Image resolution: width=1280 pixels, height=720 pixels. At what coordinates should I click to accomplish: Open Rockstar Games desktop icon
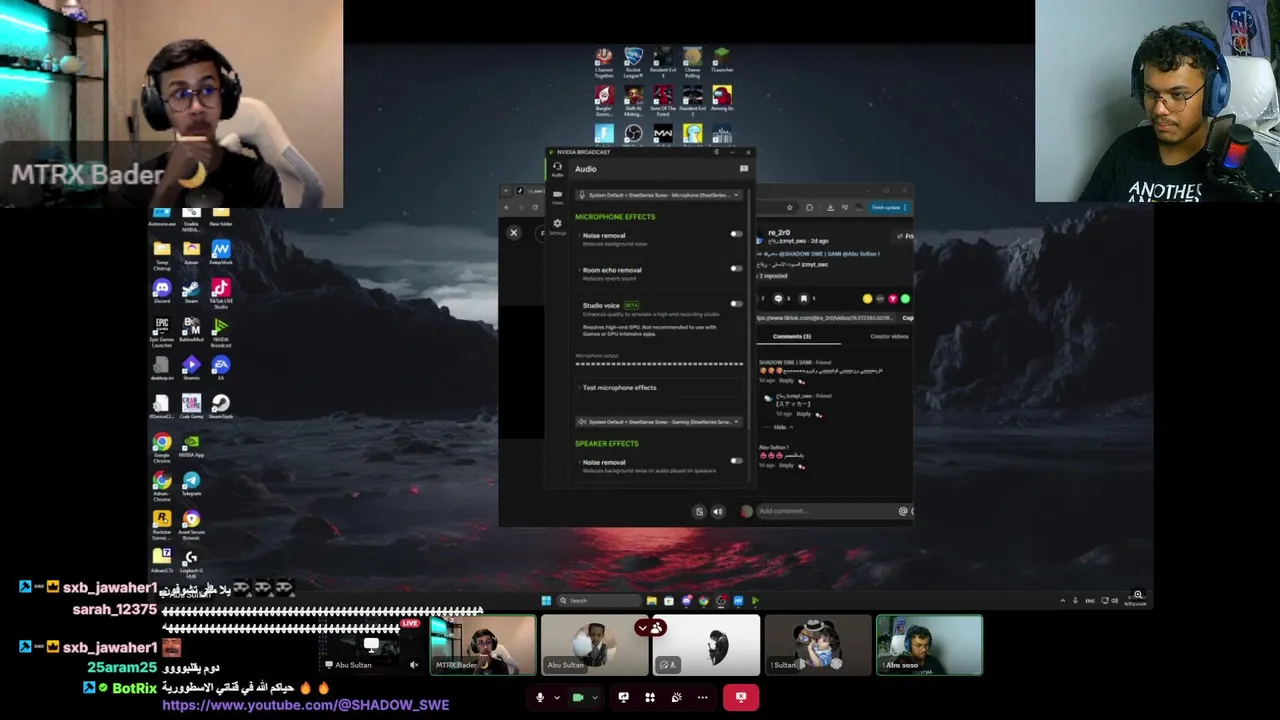click(162, 524)
